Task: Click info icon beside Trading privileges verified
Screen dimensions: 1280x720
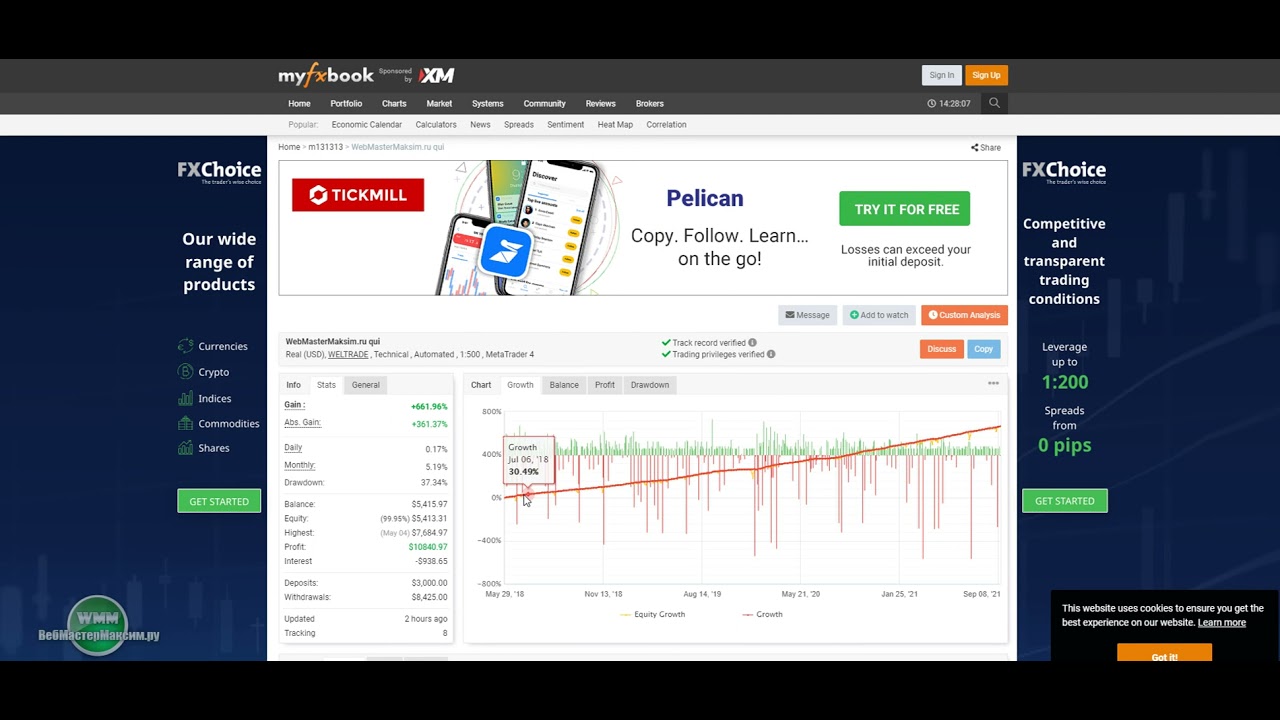Action: pyautogui.click(x=771, y=354)
